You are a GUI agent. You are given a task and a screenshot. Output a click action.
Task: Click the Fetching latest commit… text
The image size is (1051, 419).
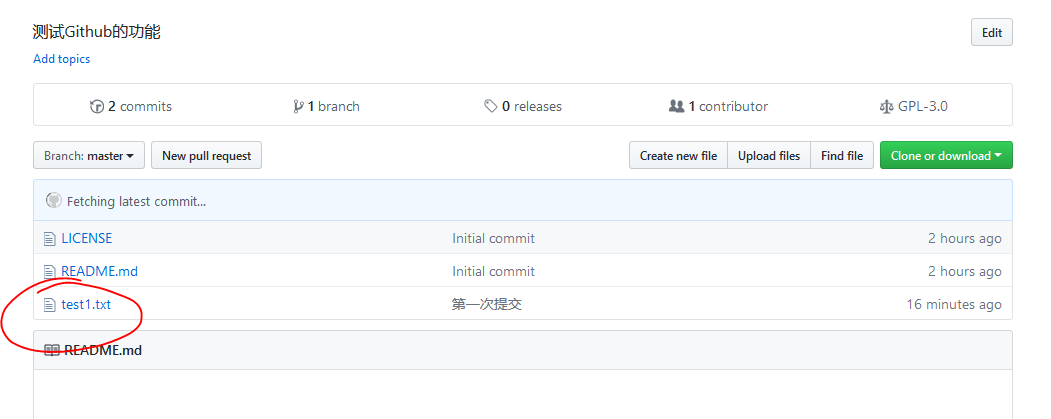tap(136, 201)
